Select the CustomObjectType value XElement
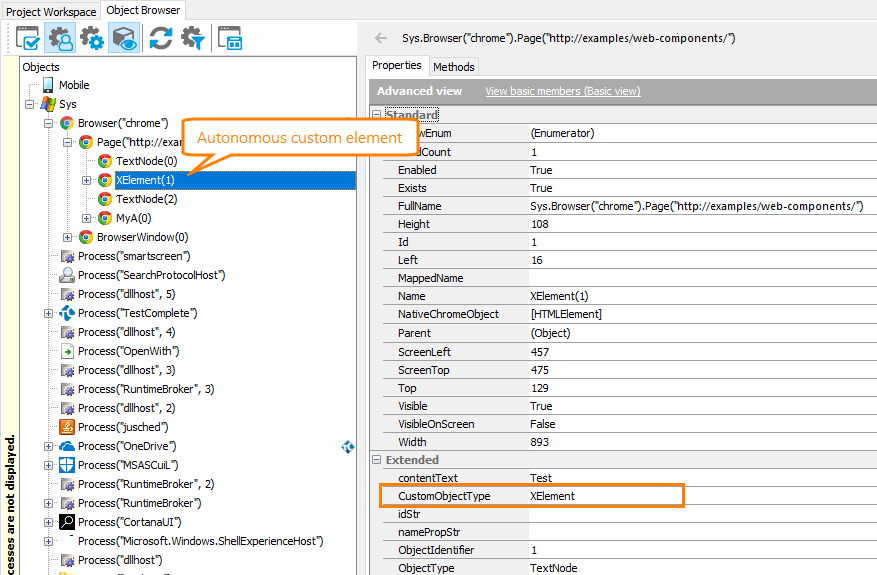877x575 pixels. pyautogui.click(x=552, y=496)
